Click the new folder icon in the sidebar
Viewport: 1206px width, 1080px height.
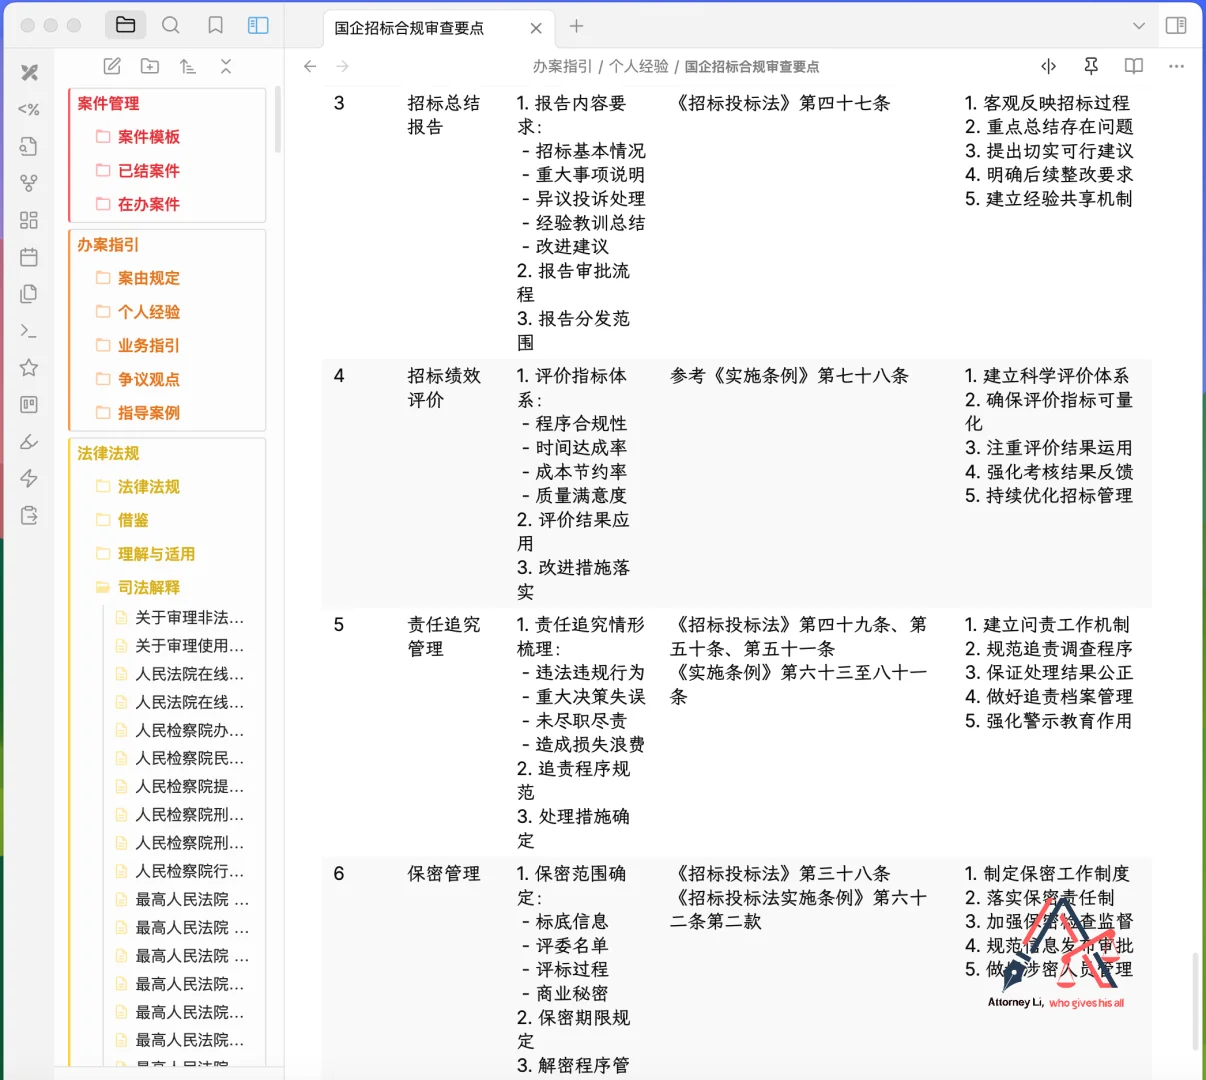tap(149, 66)
